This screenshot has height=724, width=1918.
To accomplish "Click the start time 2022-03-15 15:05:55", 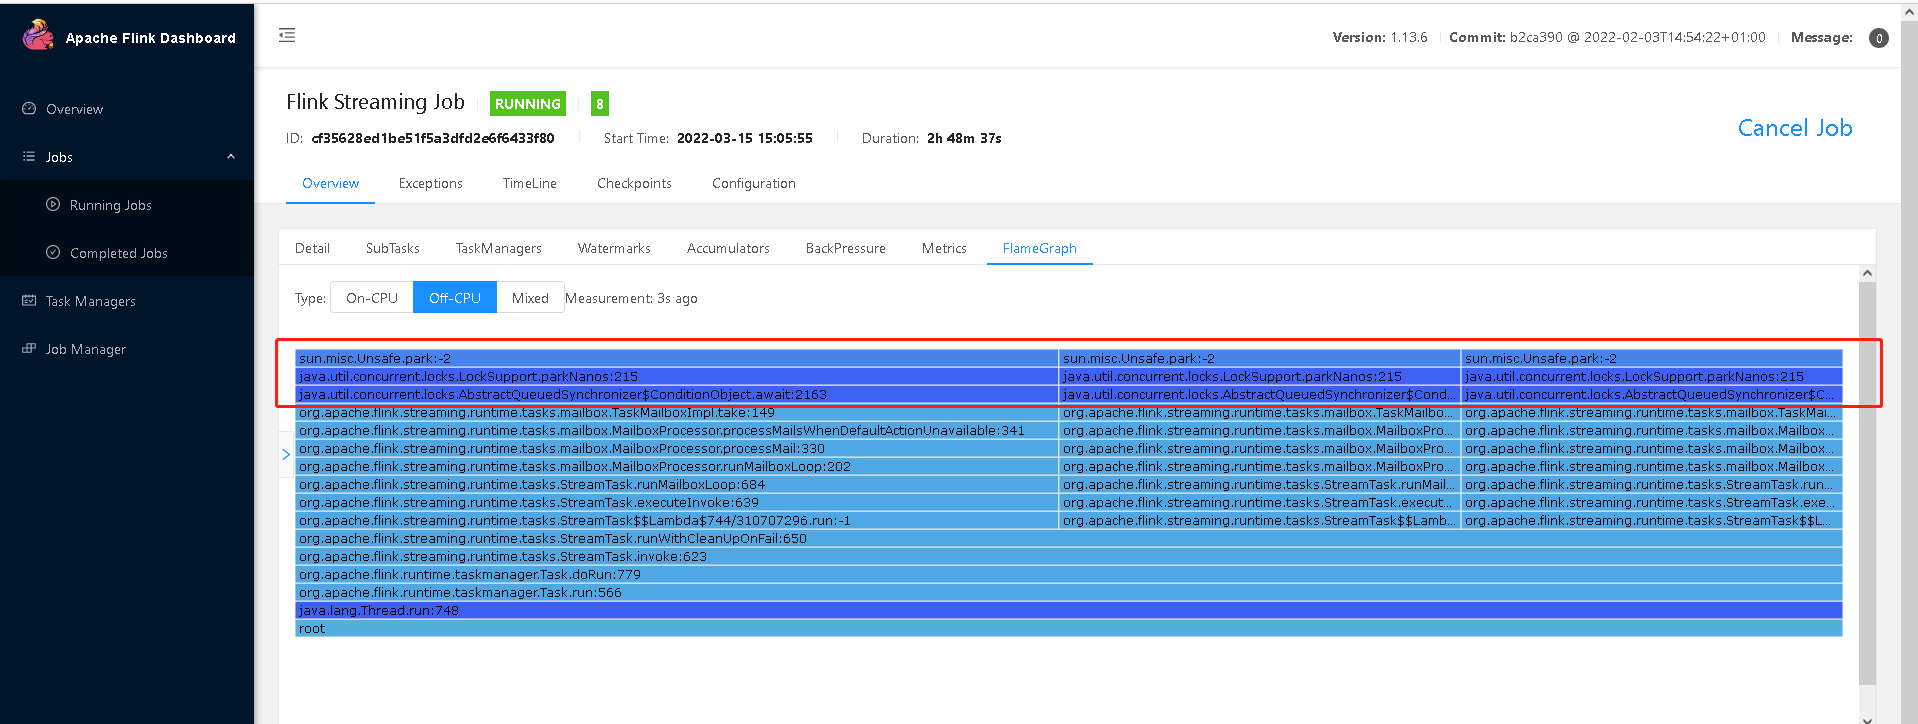I will [745, 138].
